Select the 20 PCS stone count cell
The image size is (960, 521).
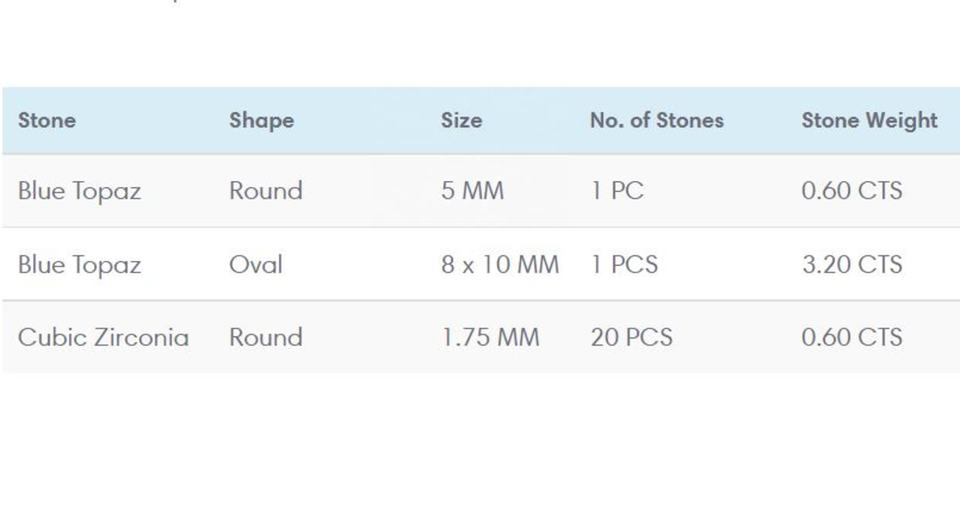coord(631,337)
